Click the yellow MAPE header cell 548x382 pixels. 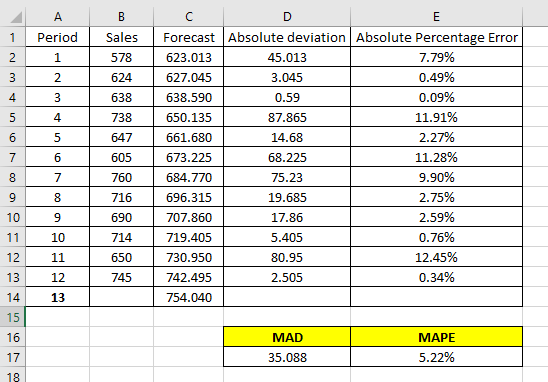point(437,337)
